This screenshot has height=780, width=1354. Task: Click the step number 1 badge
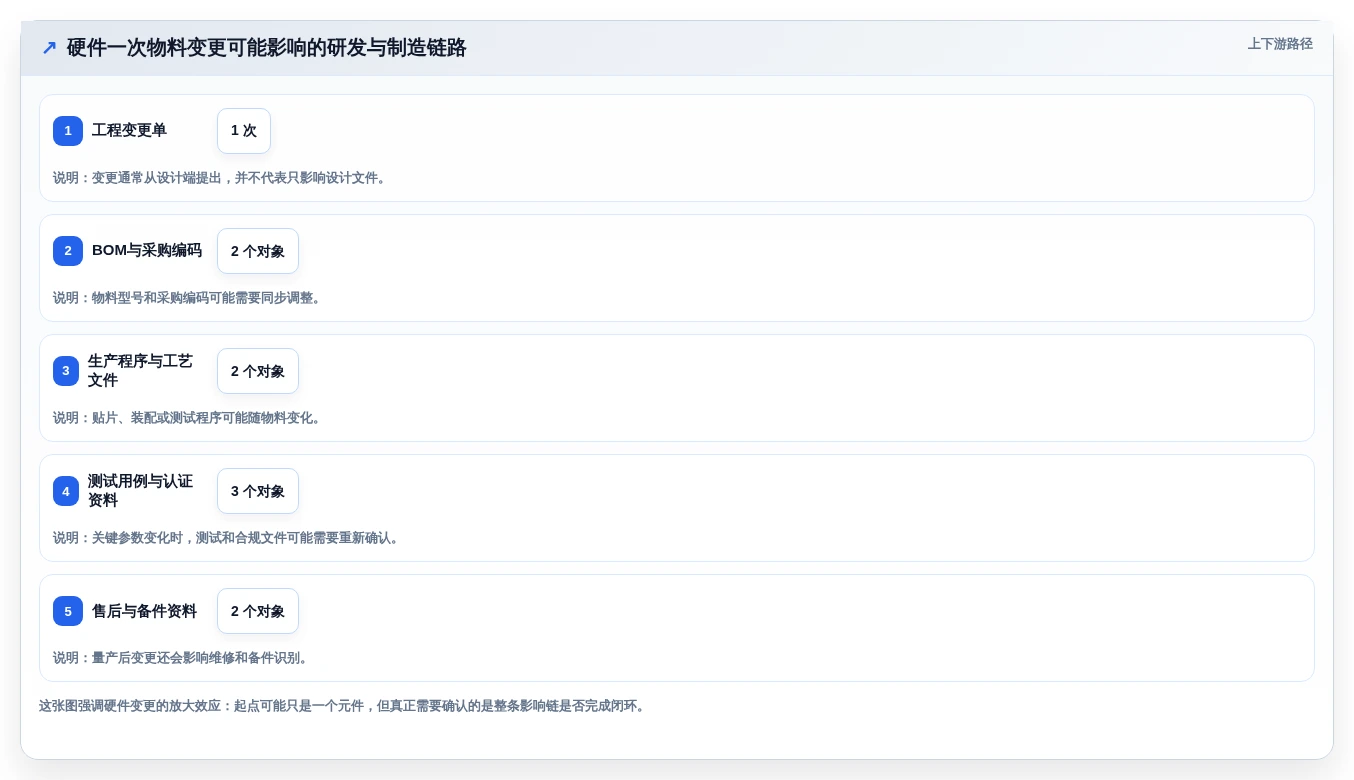(68, 131)
